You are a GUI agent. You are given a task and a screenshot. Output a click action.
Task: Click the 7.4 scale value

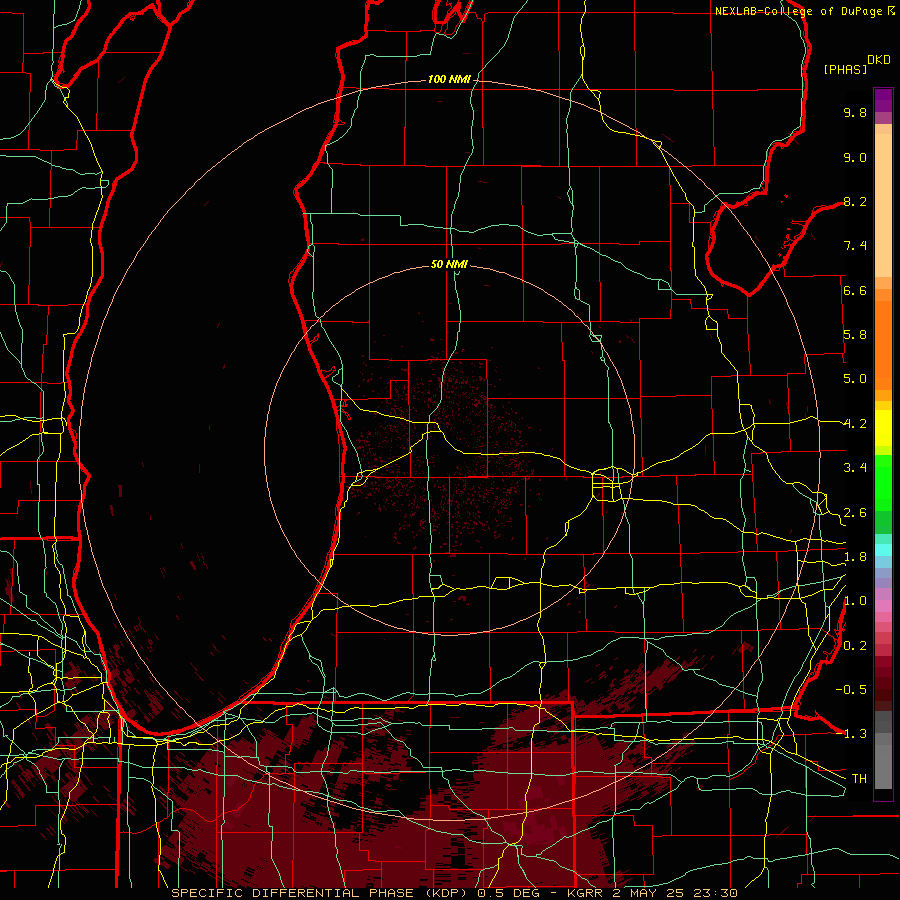[855, 246]
